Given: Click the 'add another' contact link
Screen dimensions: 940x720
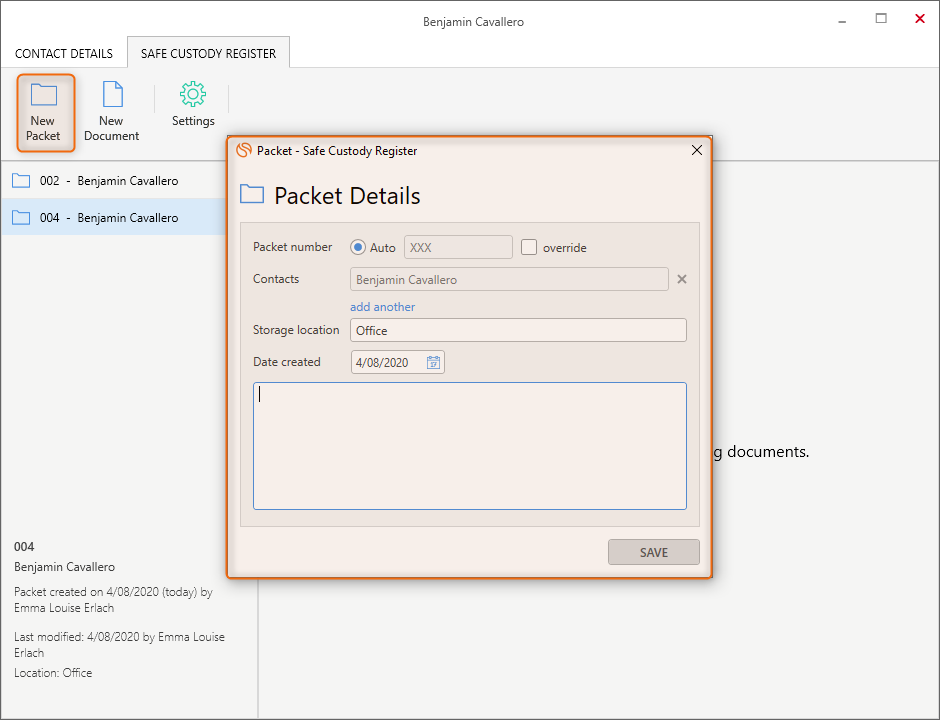Looking at the screenshot, I should coord(382,307).
